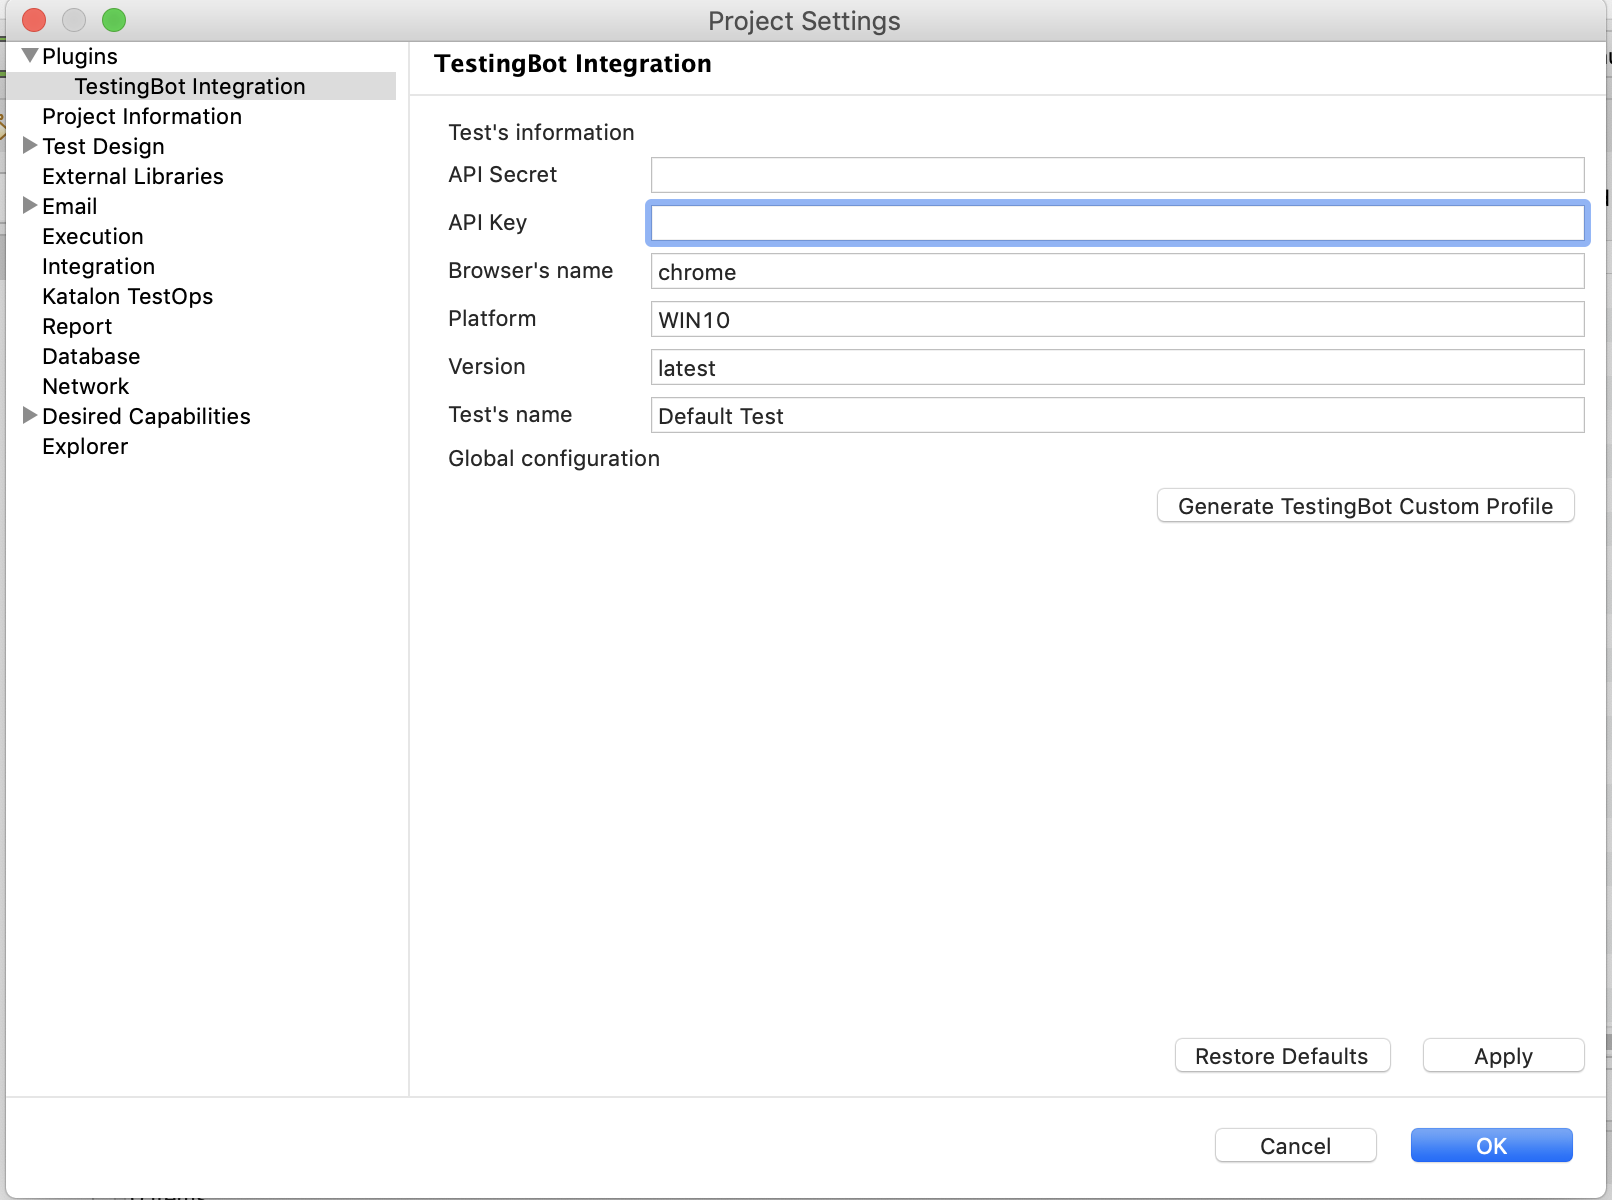Expand the Test Design node
Screen dimensions: 1612x1200
tap(30, 146)
